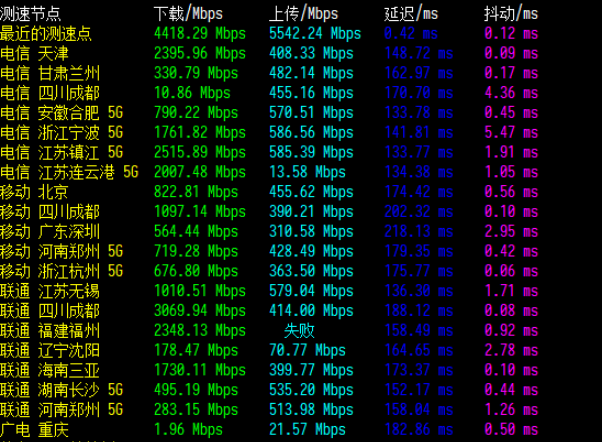602x442 pixels.
Task: Click the 上传/Mbps column header
Action: (x=304, y=14)
